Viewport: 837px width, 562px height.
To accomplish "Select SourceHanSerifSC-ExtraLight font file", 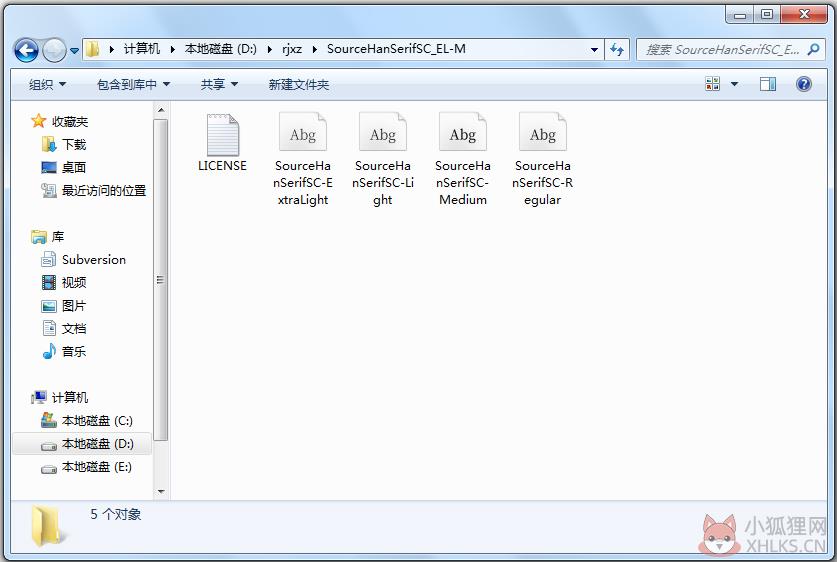I will [x=303, y=159].
